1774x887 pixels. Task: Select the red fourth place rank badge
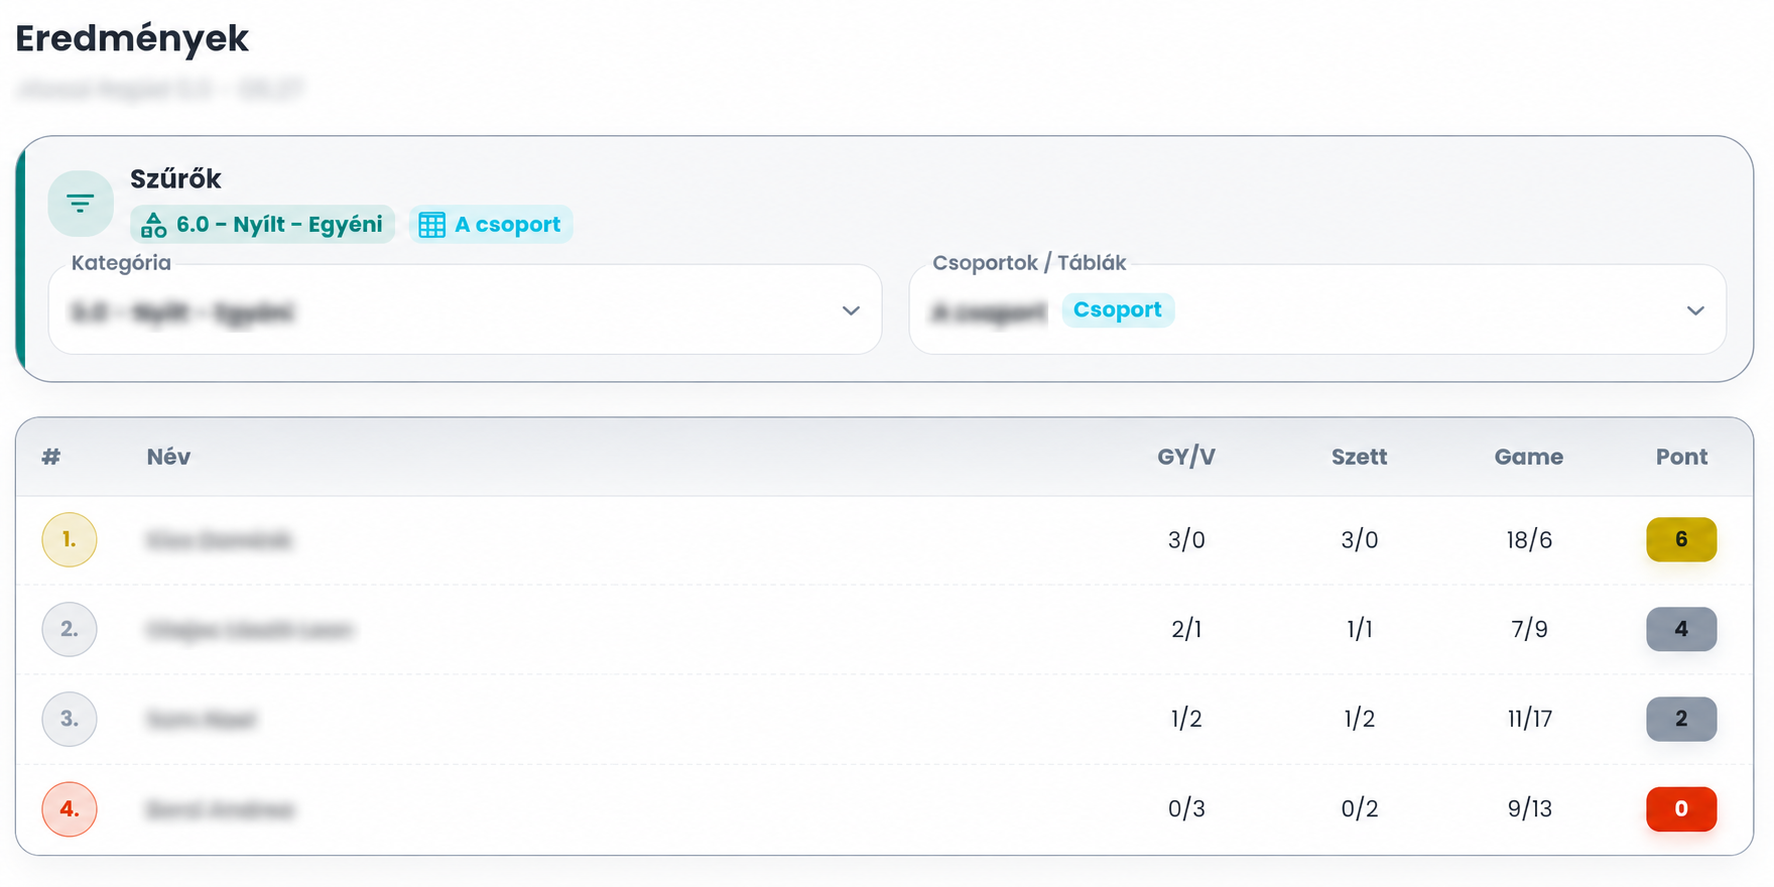69,809
